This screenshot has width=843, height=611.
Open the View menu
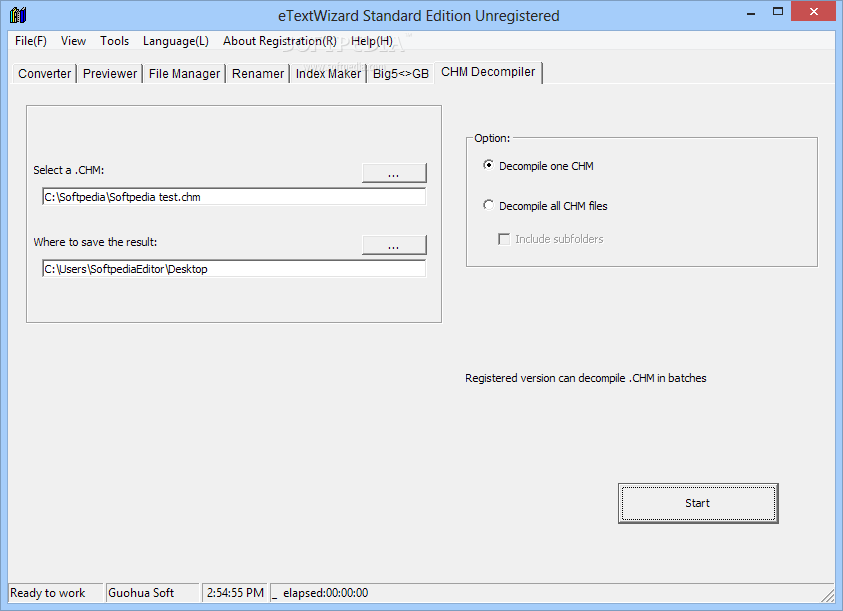point(73,41)
